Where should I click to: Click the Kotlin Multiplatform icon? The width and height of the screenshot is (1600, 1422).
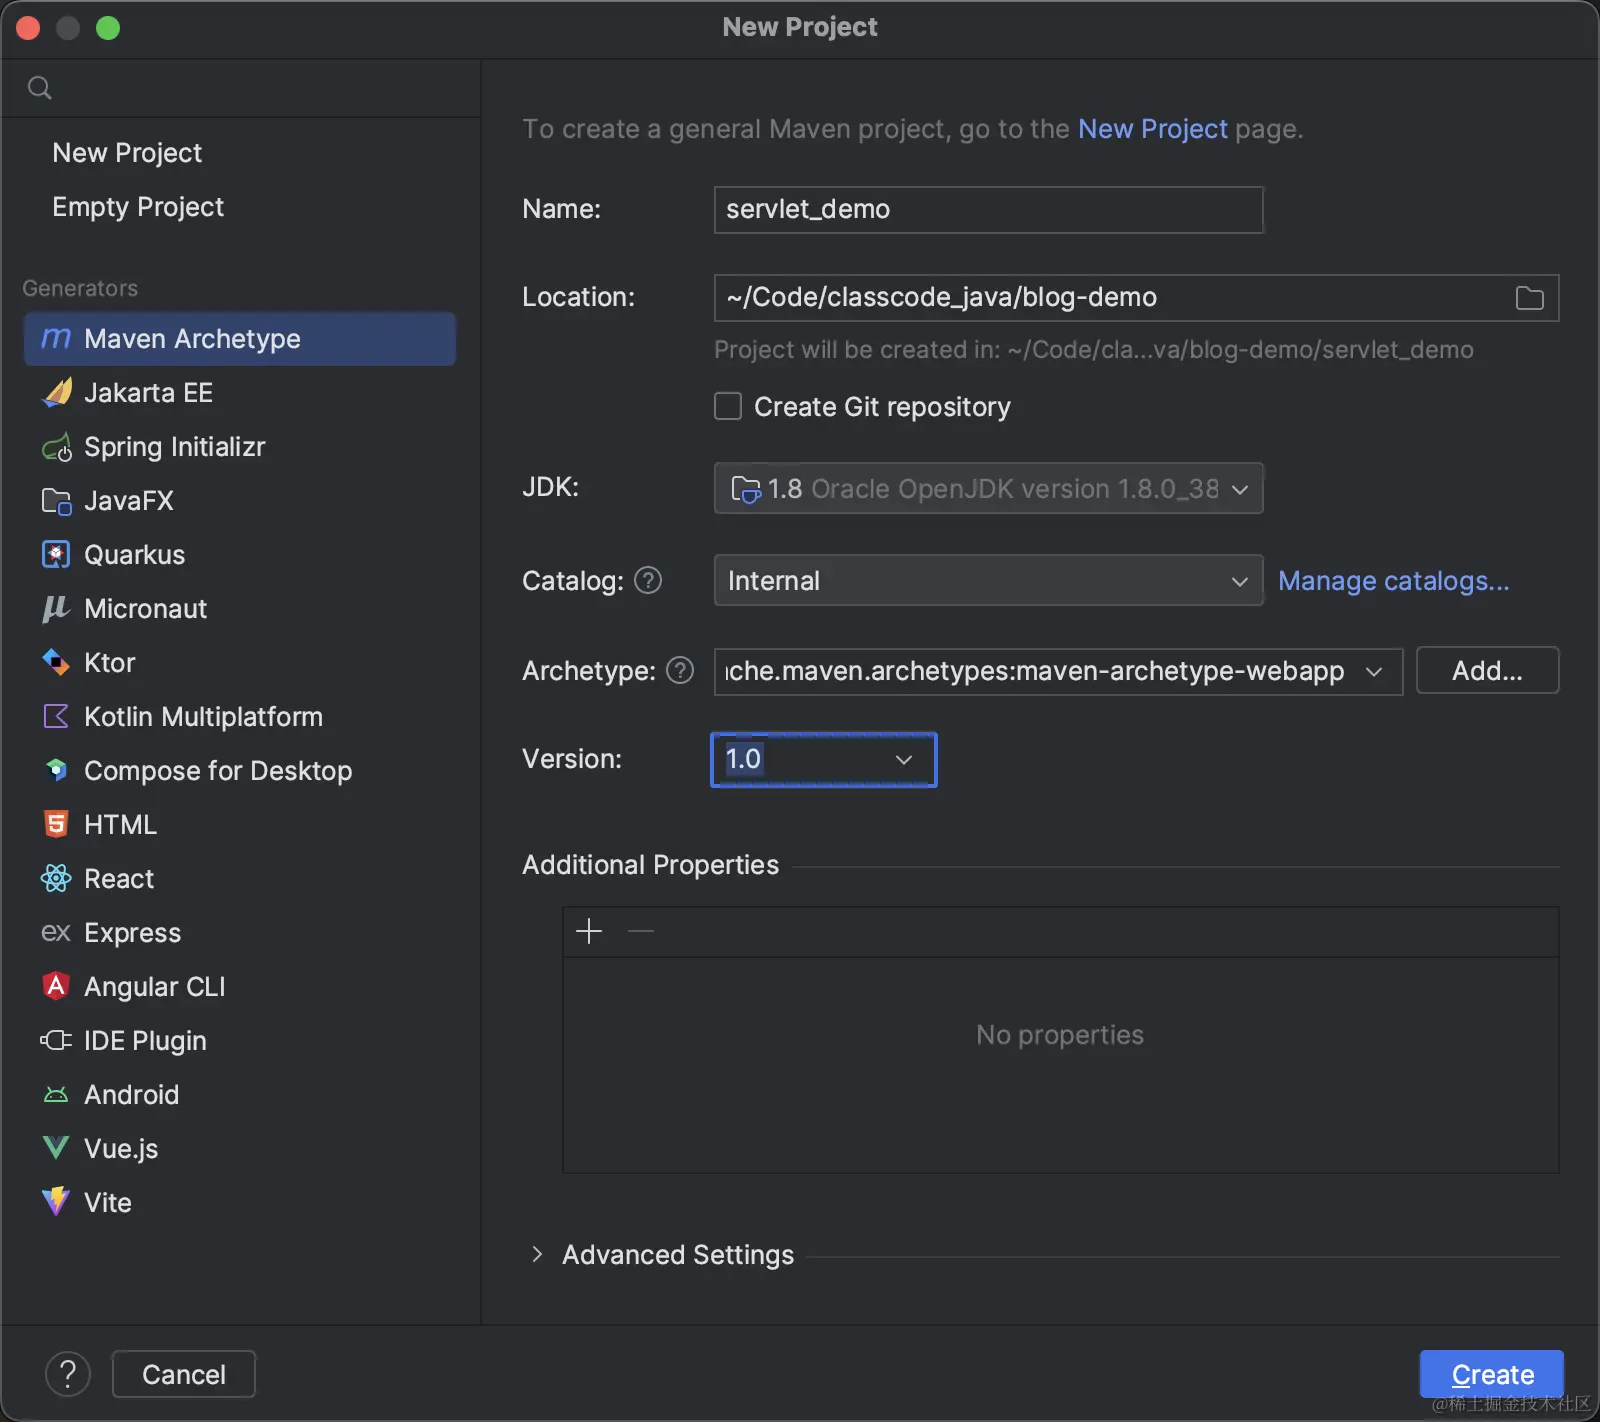point(56,717)
